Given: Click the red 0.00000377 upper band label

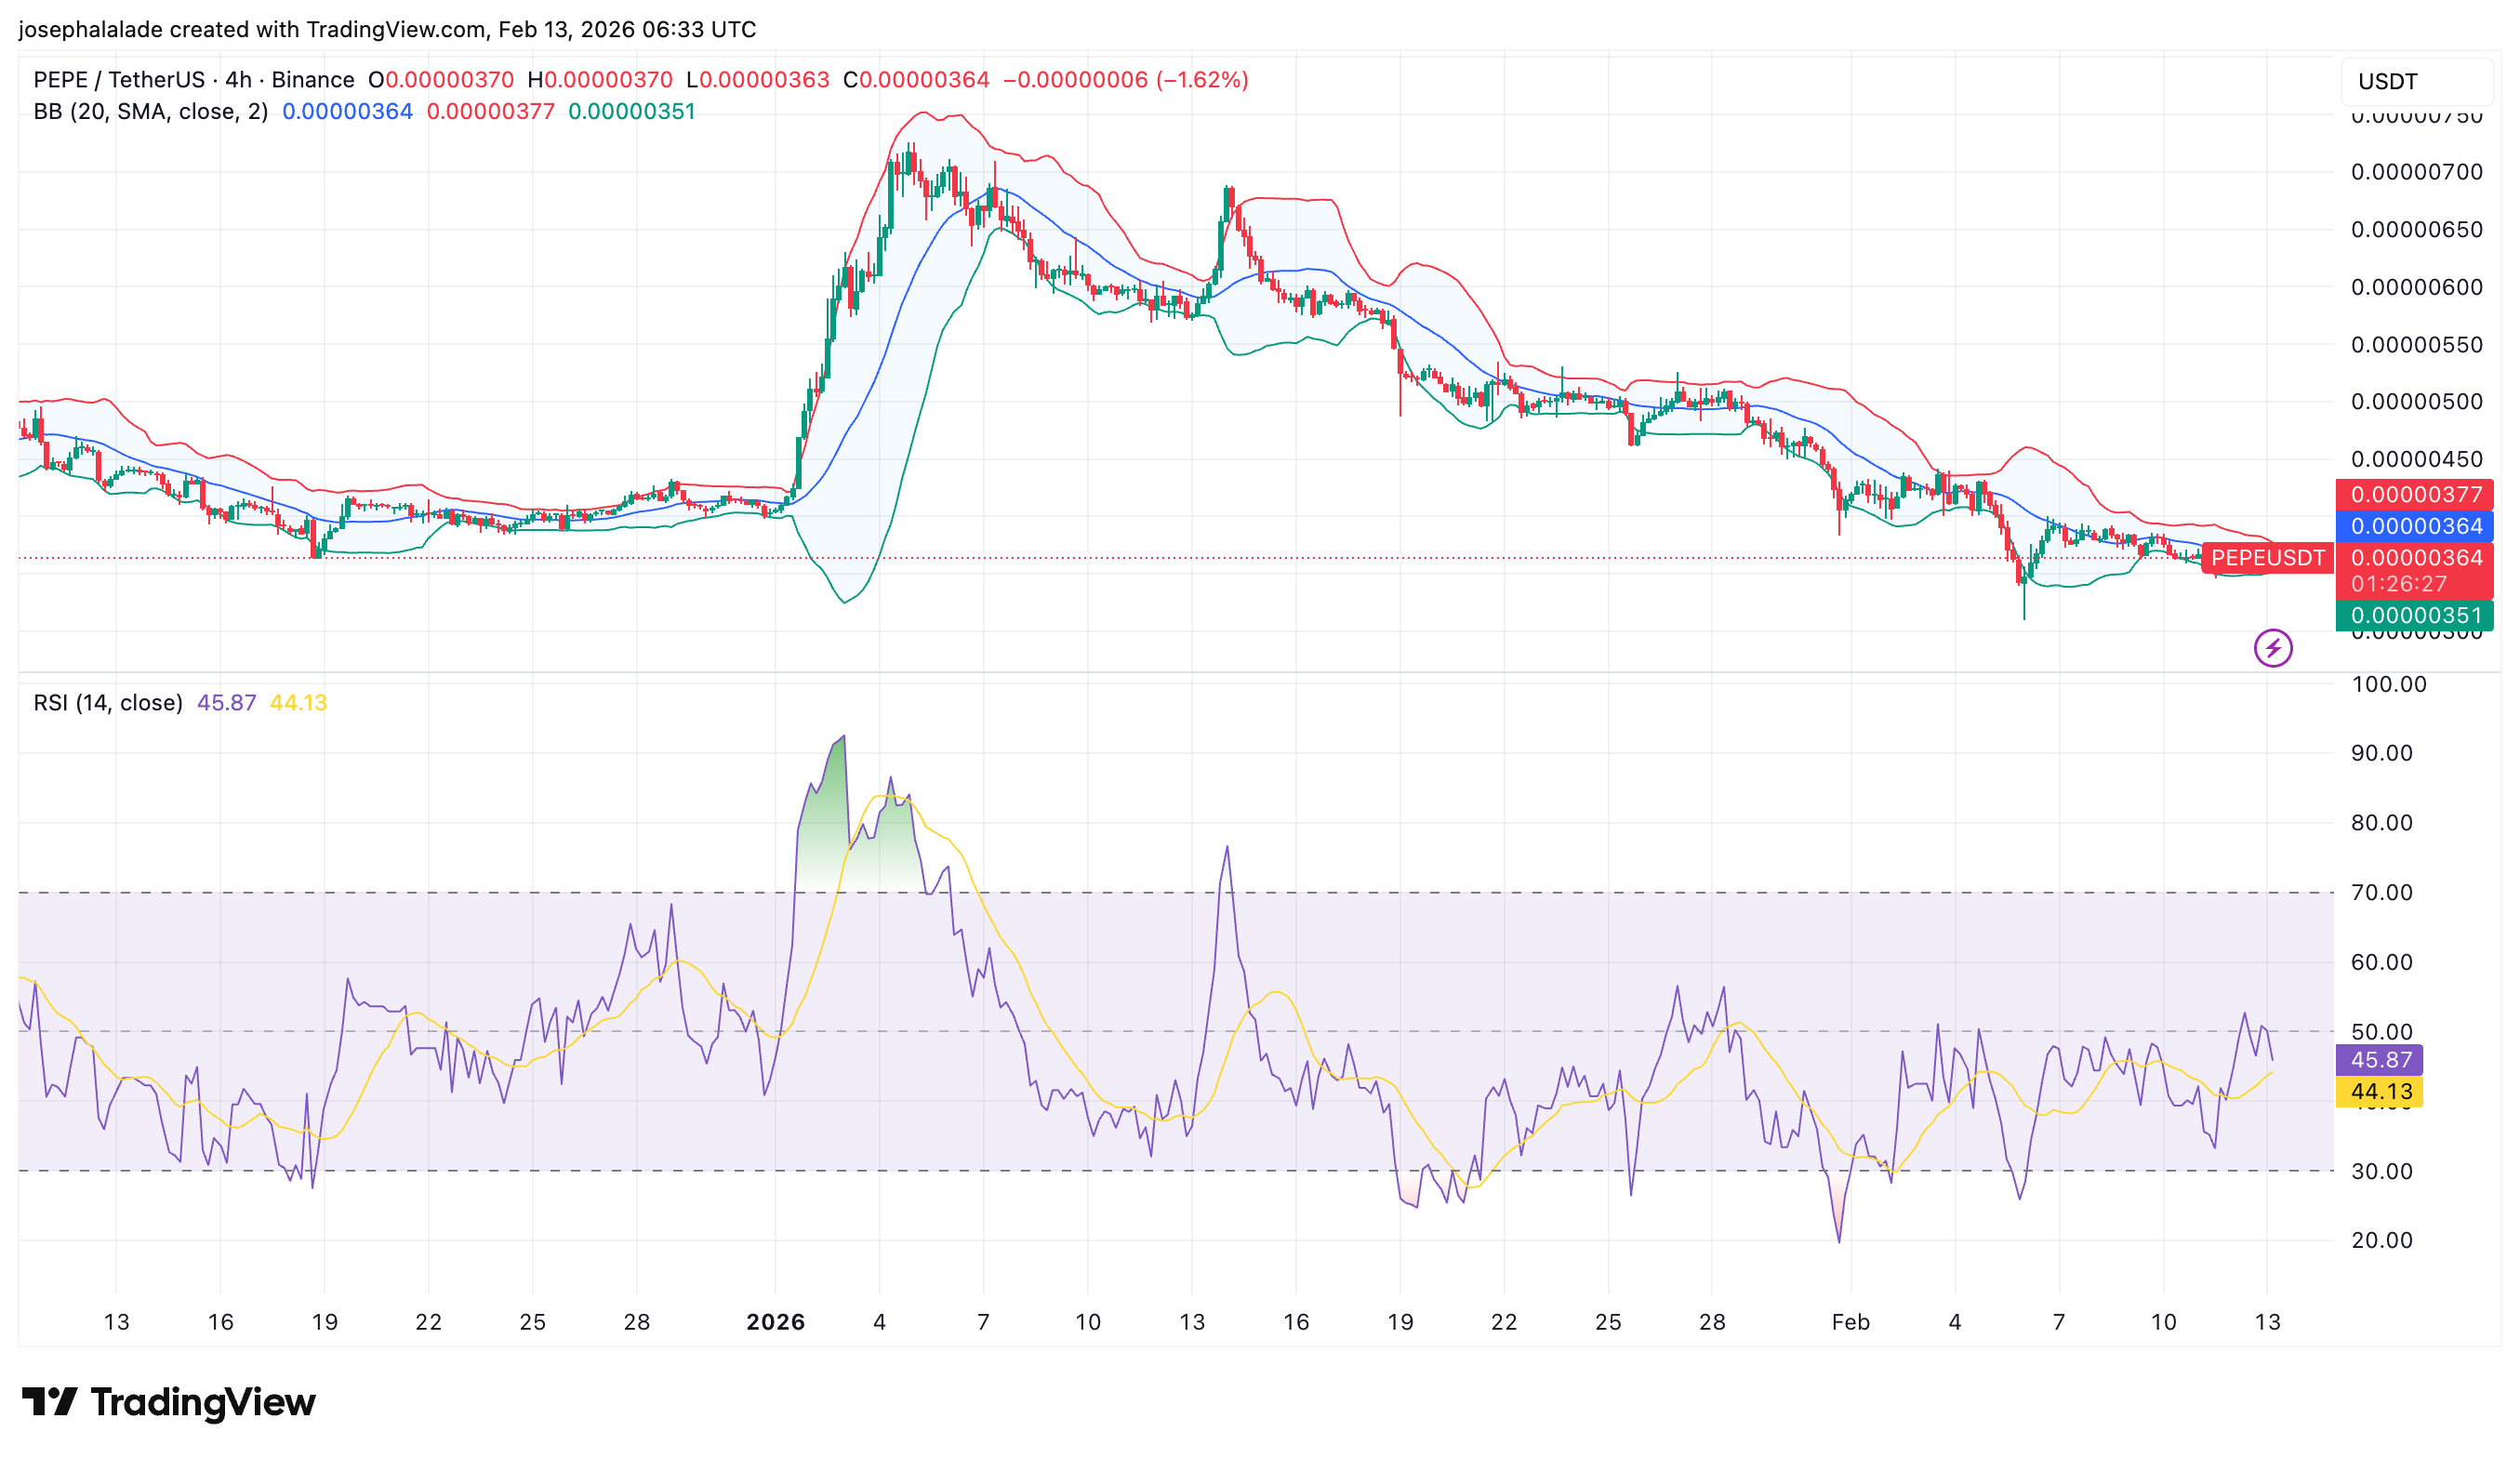Looking at the screenshot, I should 2415,494.
